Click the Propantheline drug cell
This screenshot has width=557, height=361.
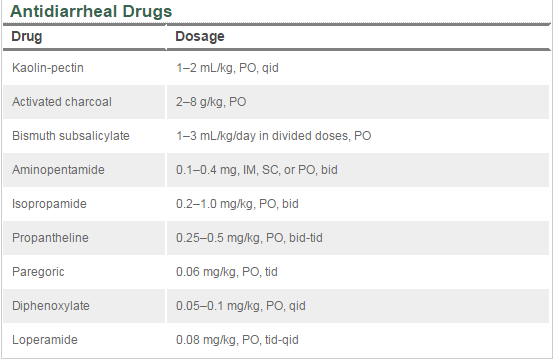point(50,238)
